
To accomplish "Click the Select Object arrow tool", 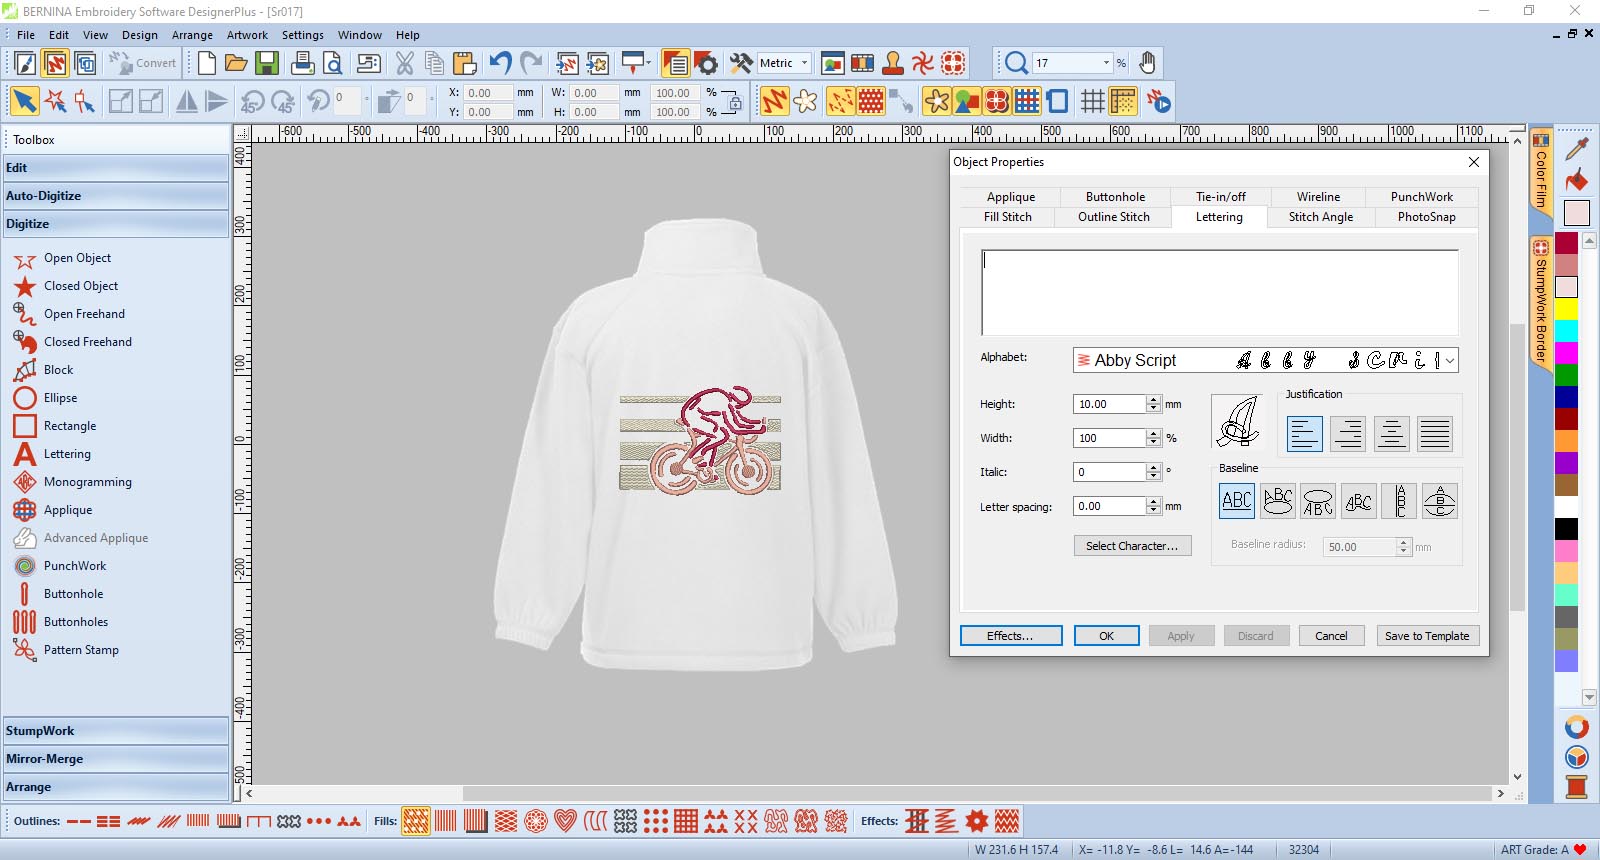I will click(x=24, y=101).
